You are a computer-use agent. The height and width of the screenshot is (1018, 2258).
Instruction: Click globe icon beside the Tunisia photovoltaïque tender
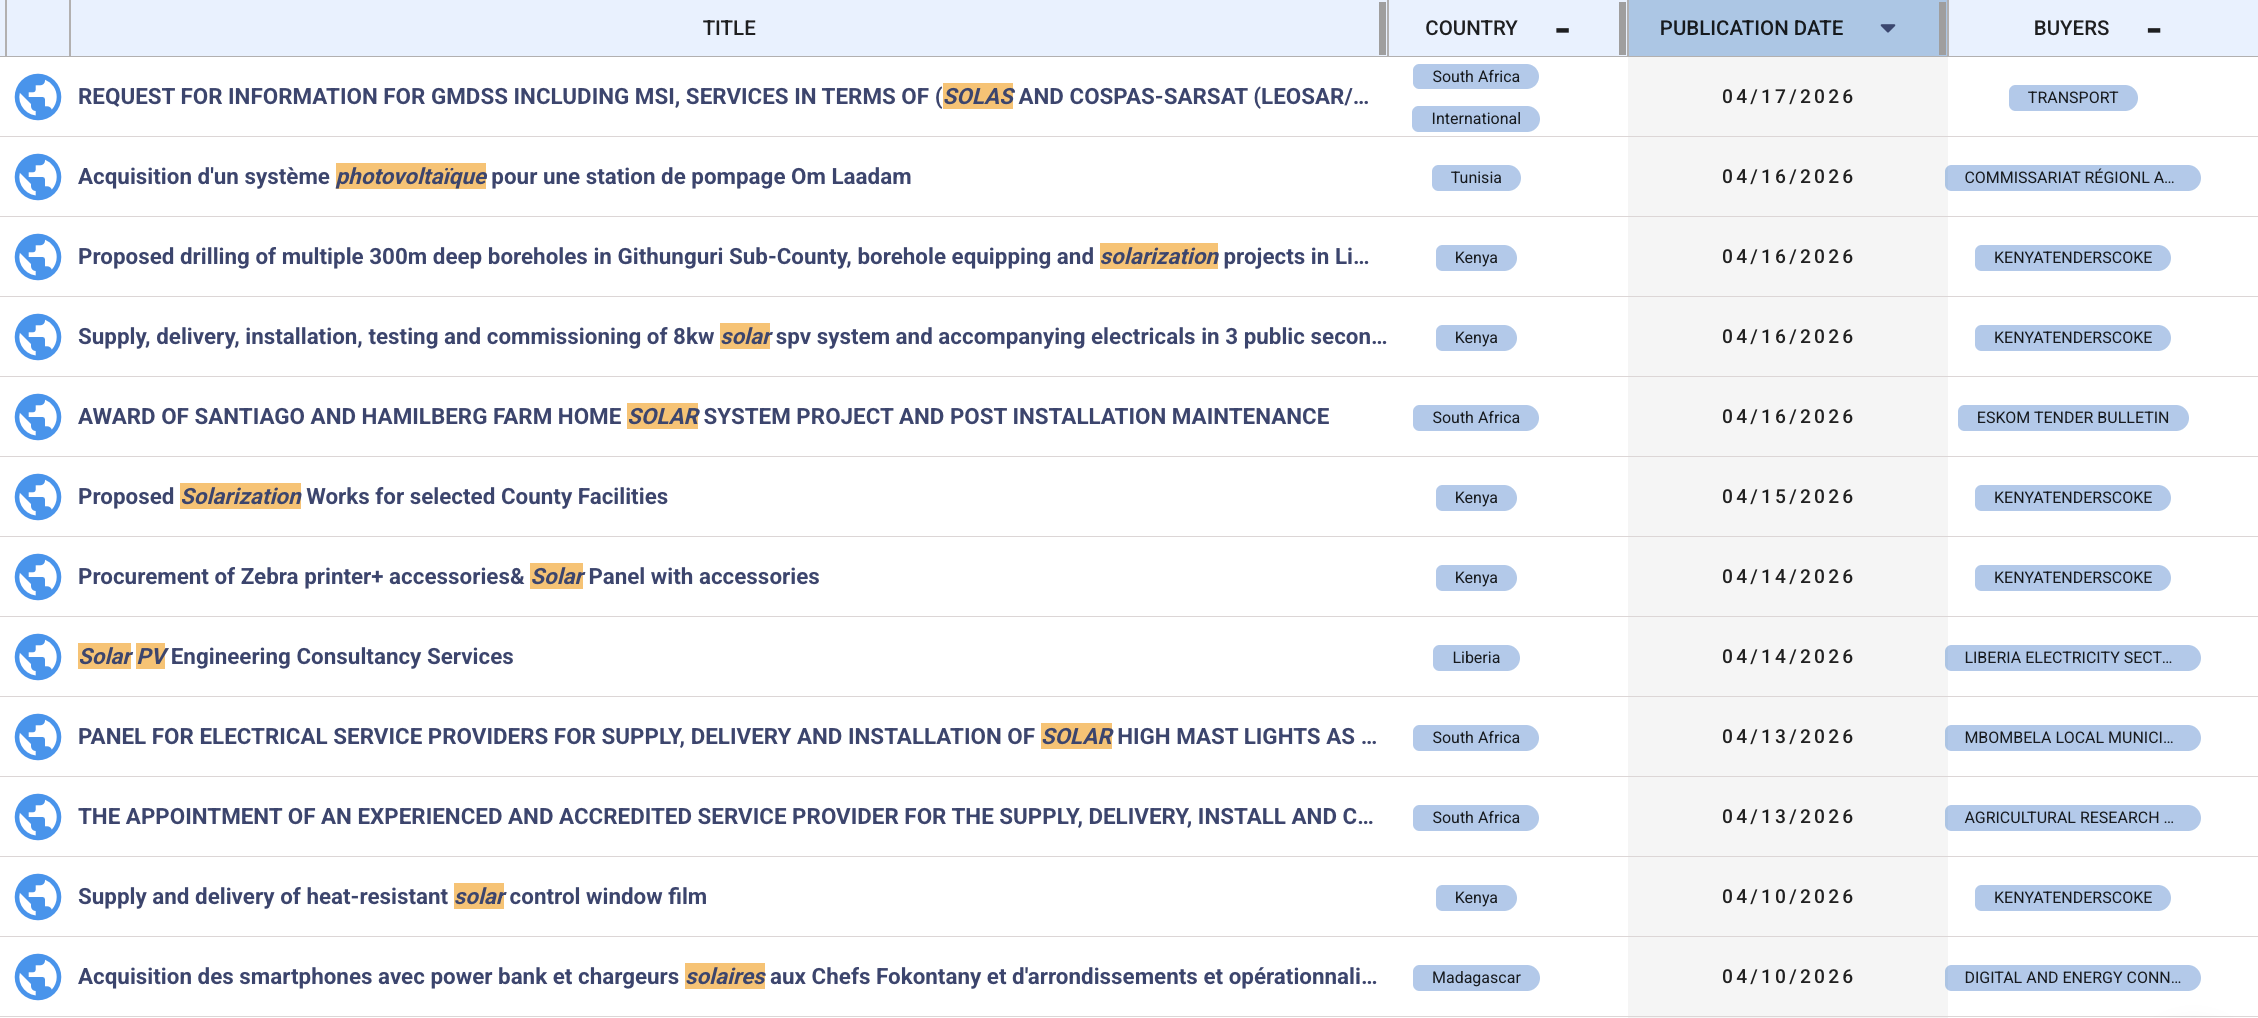tap(38, 177)
